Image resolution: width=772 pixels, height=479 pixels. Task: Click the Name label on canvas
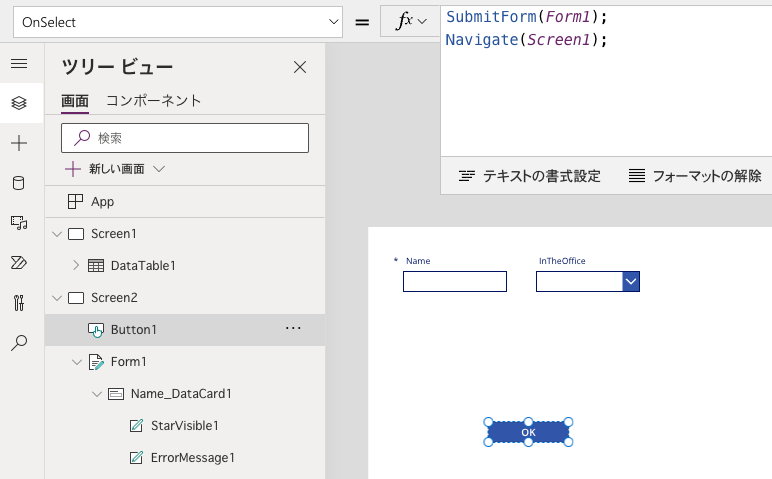418,261
